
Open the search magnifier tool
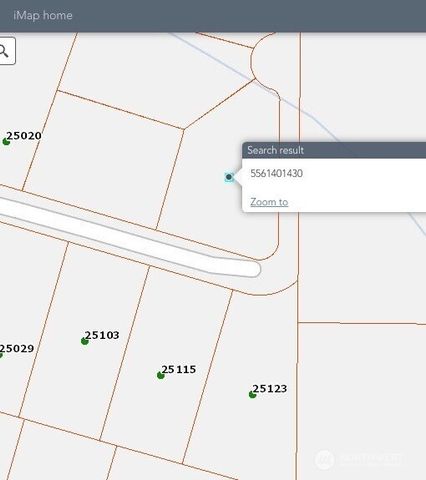coord(6,51)
